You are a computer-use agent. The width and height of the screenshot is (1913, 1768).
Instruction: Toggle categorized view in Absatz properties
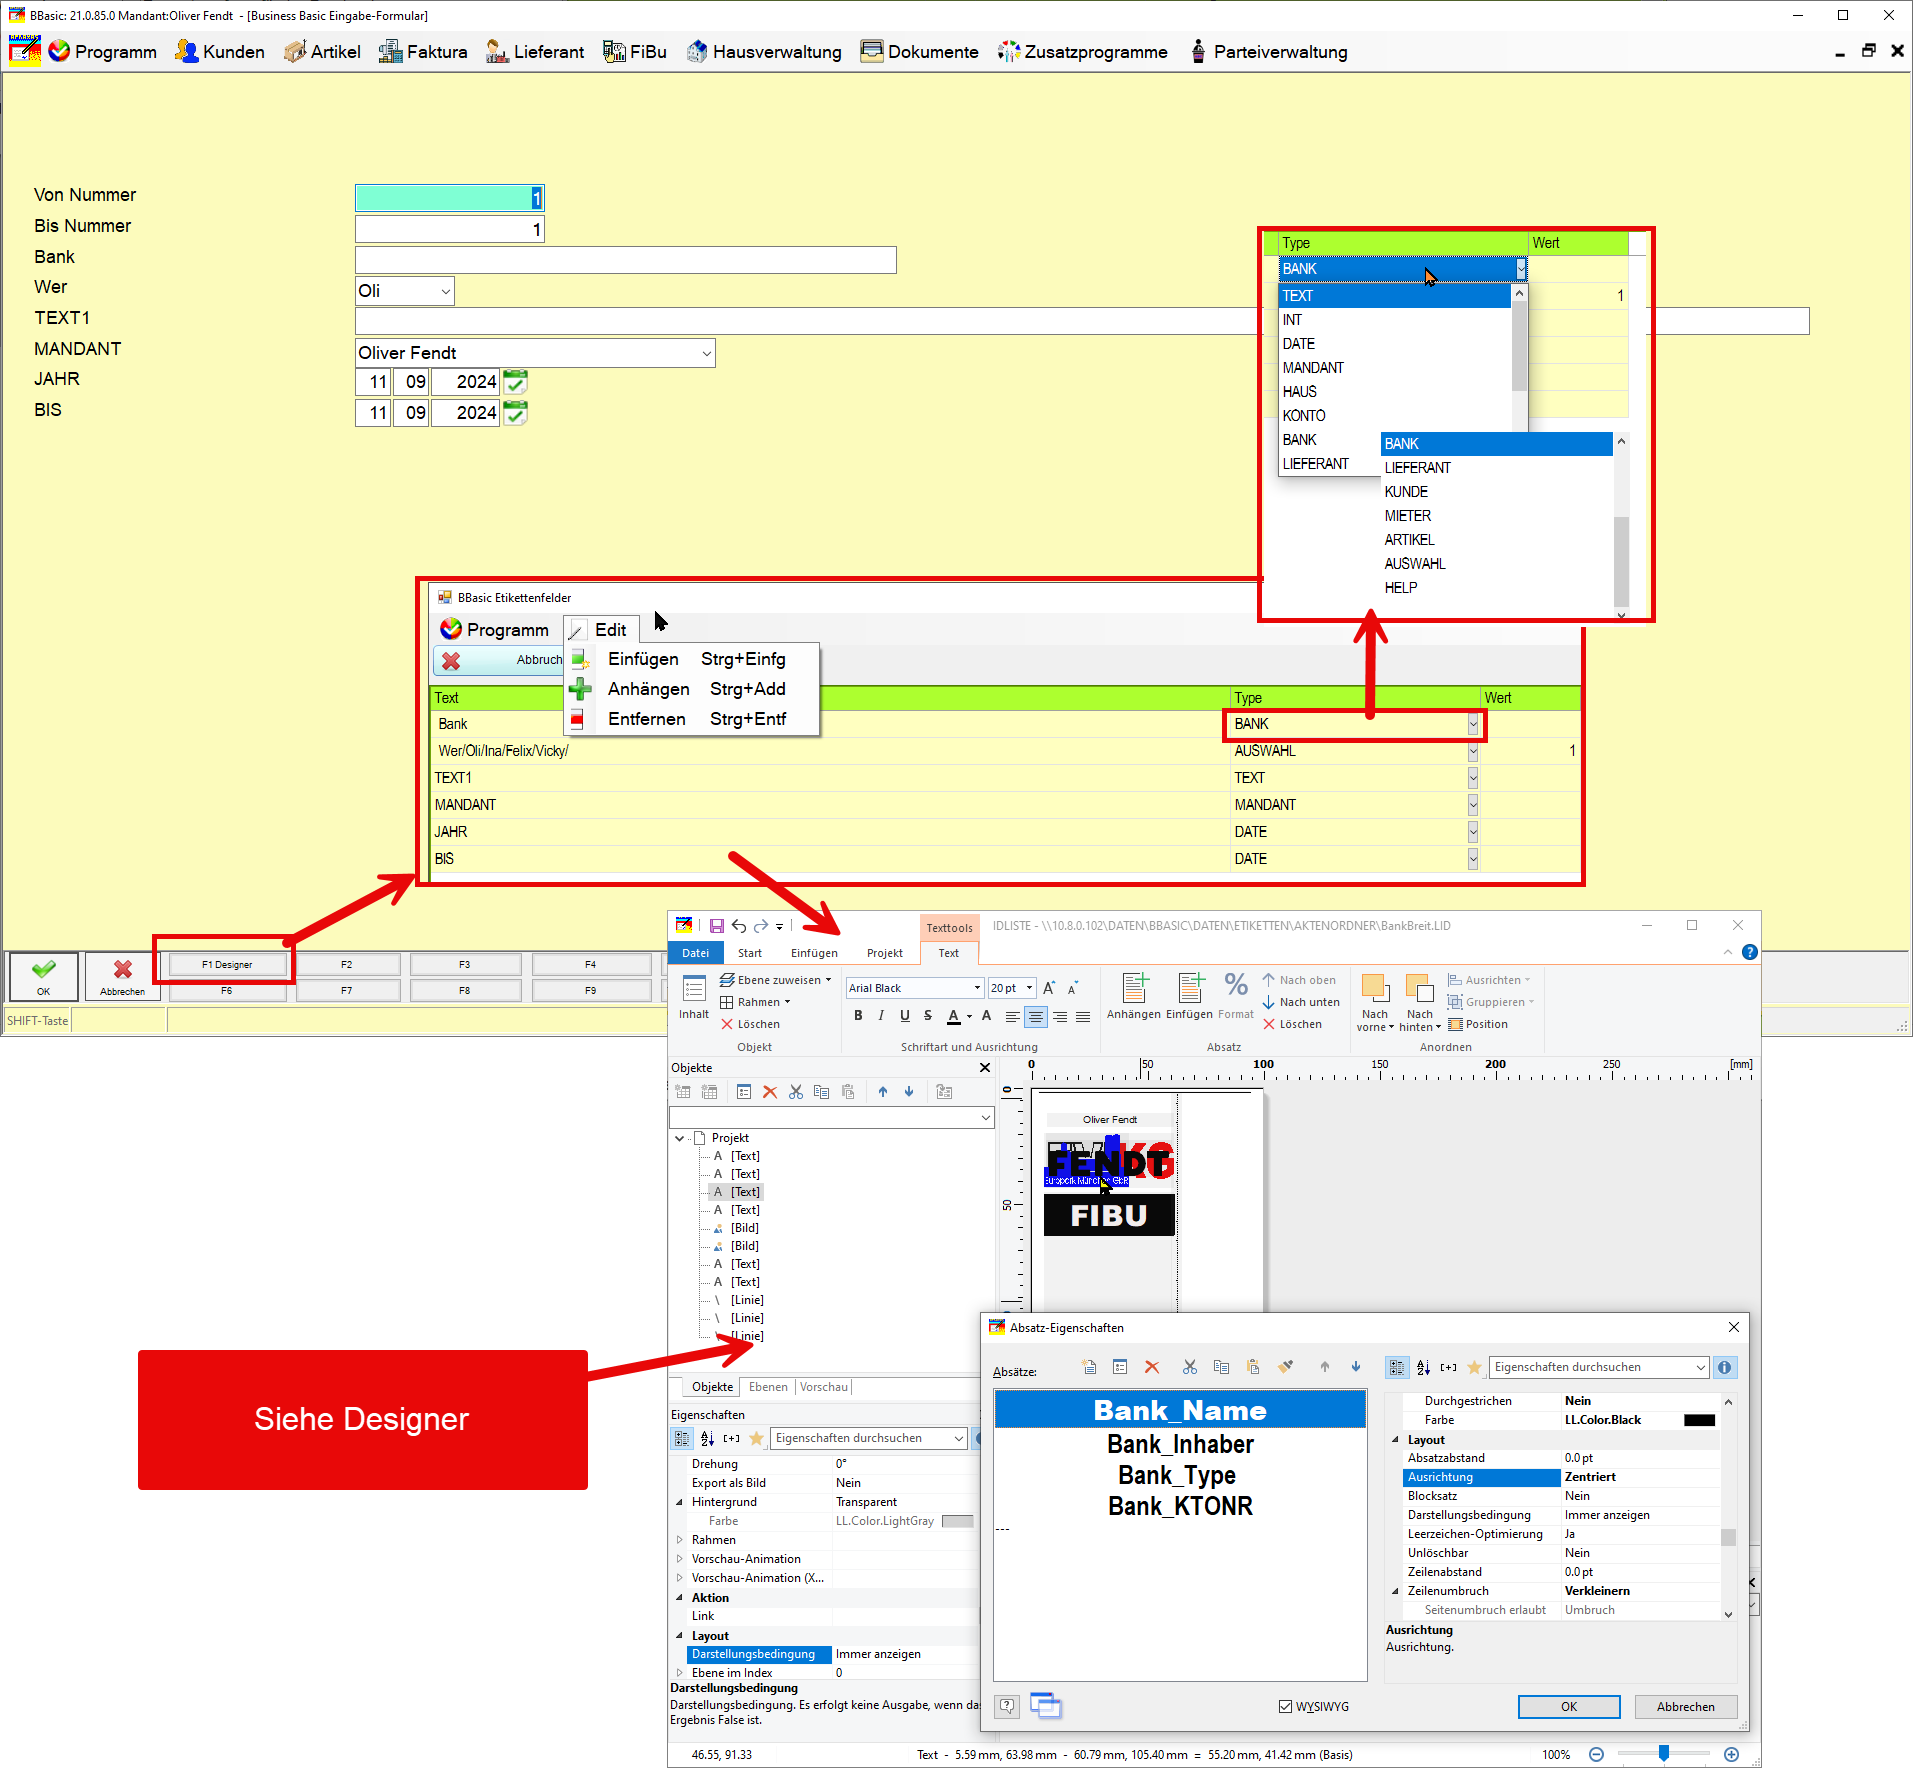click(x=1397, y=1367)
